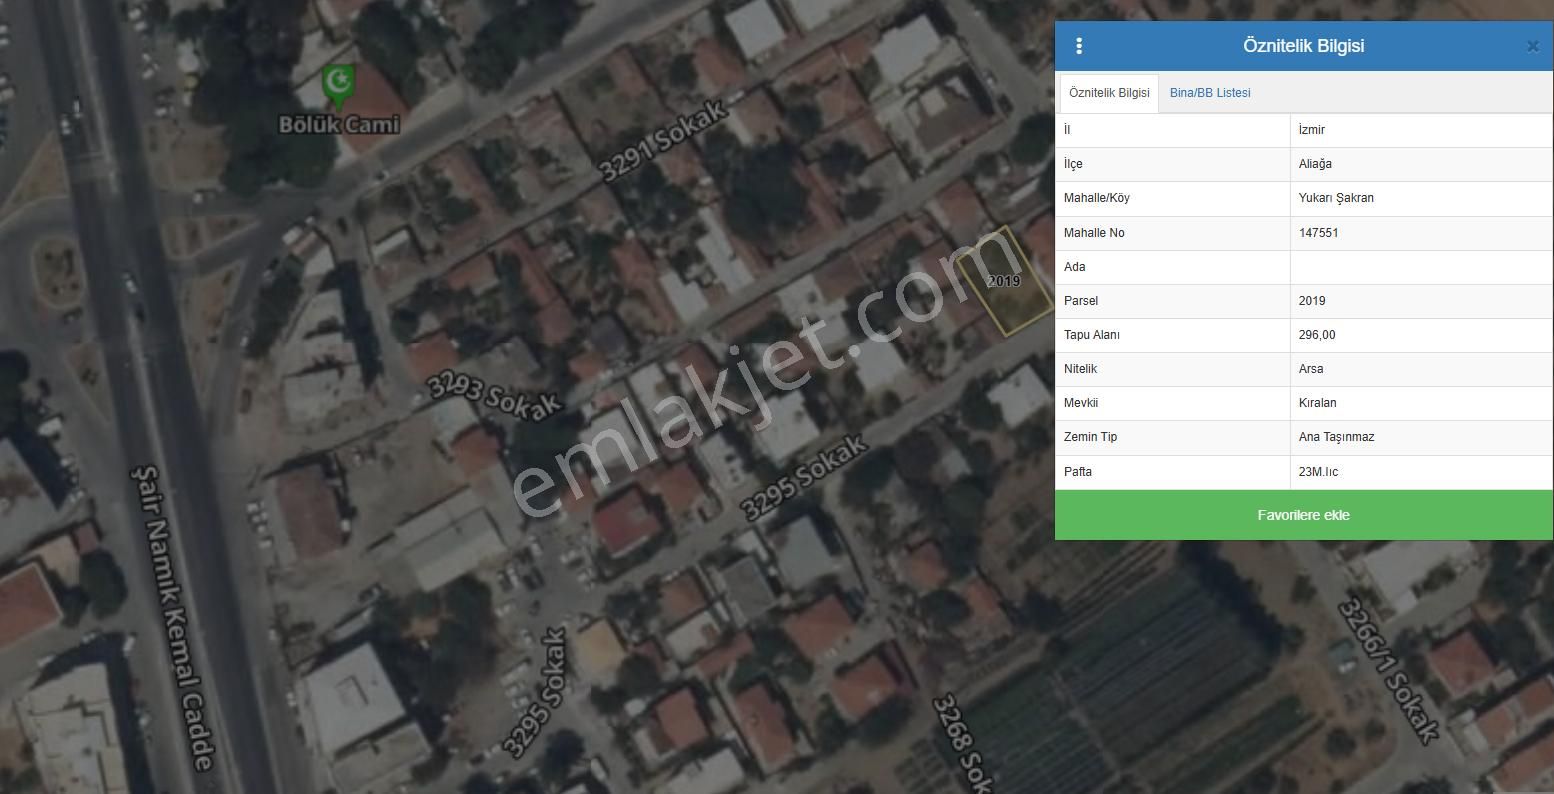1554x794 pixels.
Task: Click the Tapu Alanı value 296,00
Action: click(1316, 335)
